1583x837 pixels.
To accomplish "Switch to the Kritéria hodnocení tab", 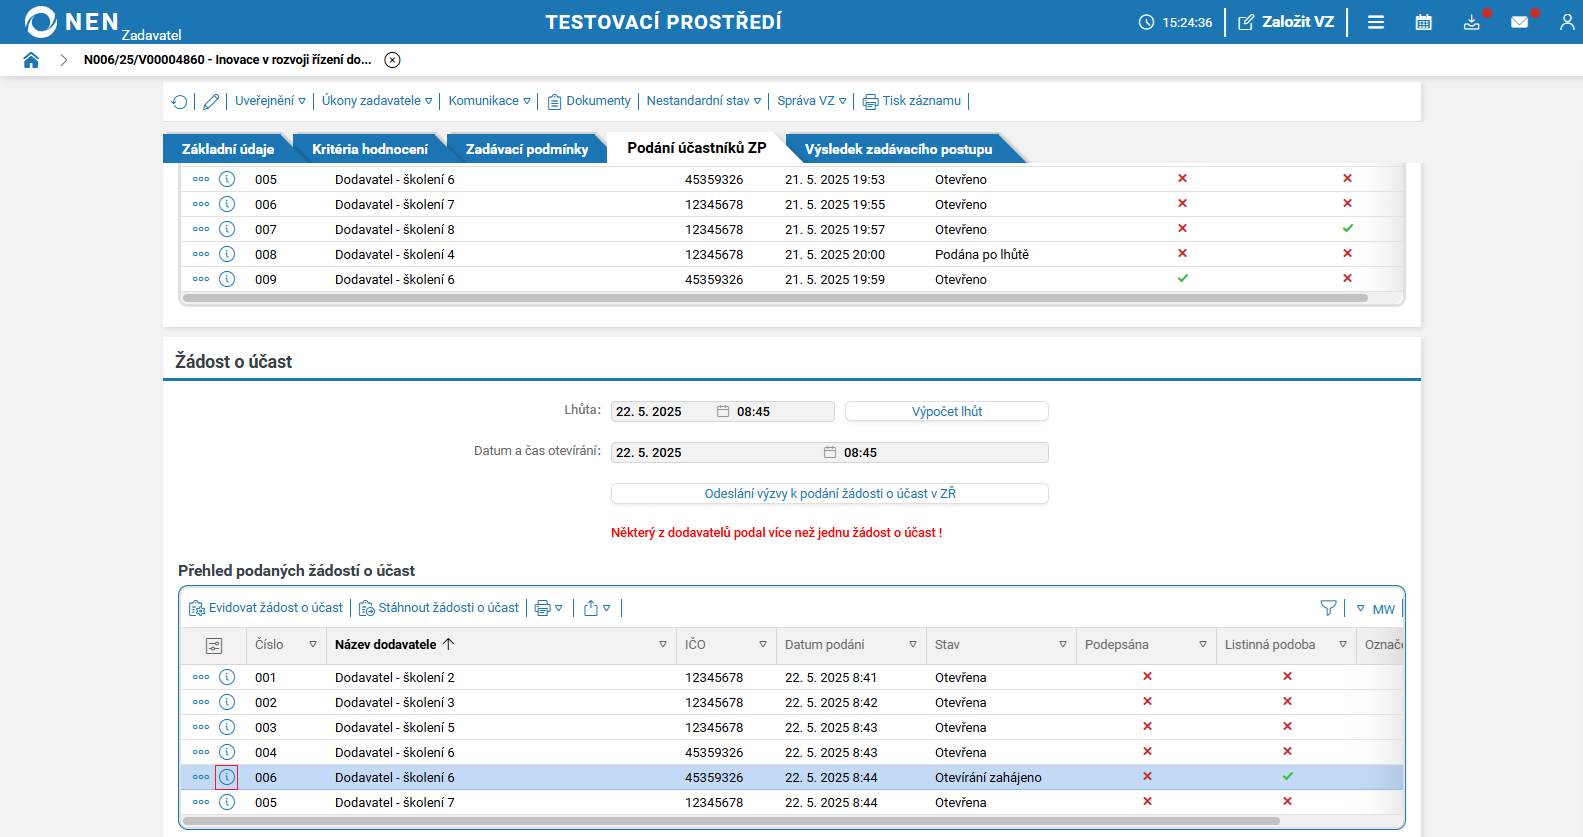I will pos(370,149).
